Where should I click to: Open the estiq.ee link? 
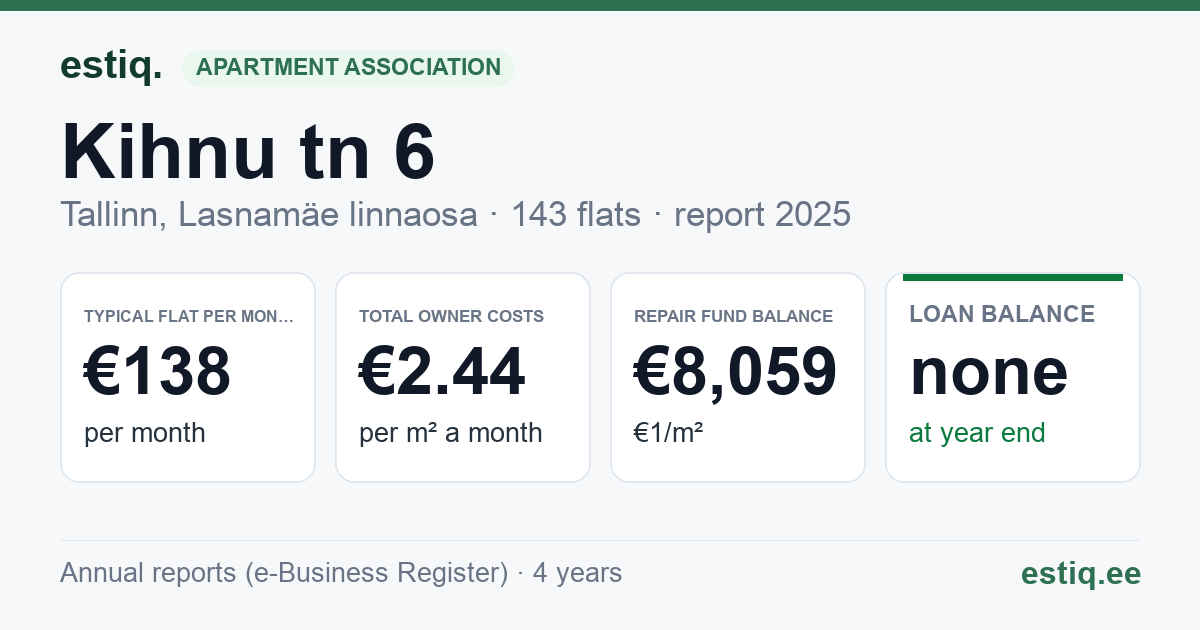1081,573
